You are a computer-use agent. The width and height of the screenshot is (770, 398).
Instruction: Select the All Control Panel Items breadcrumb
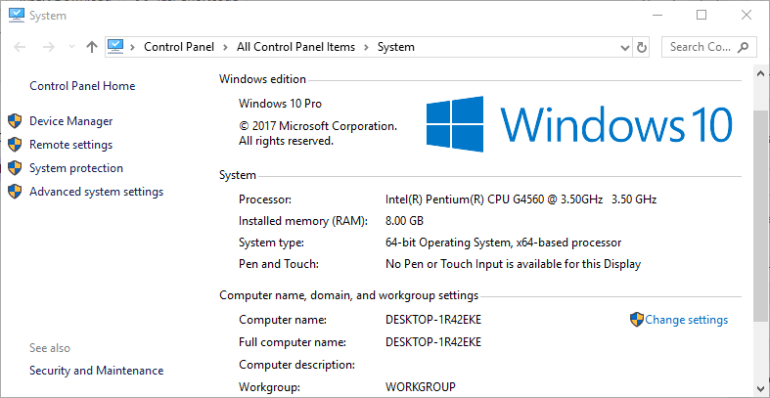pos(296,47)
